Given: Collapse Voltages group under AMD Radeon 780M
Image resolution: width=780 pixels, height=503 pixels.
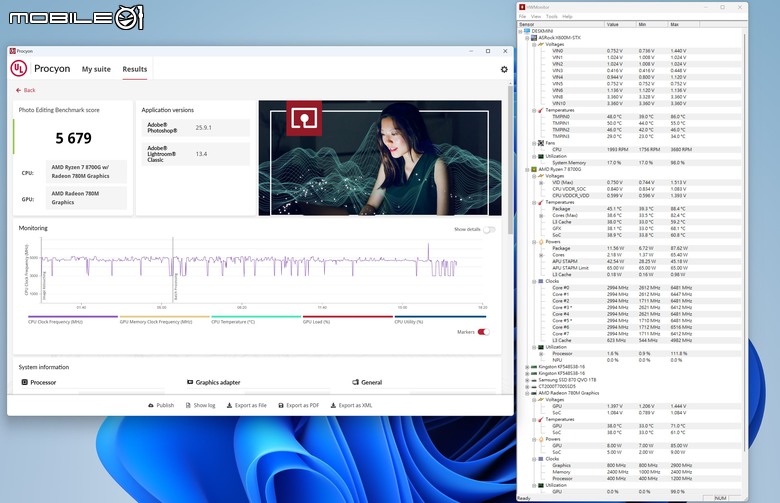Looking at the screenshot, I should point(534,400).
